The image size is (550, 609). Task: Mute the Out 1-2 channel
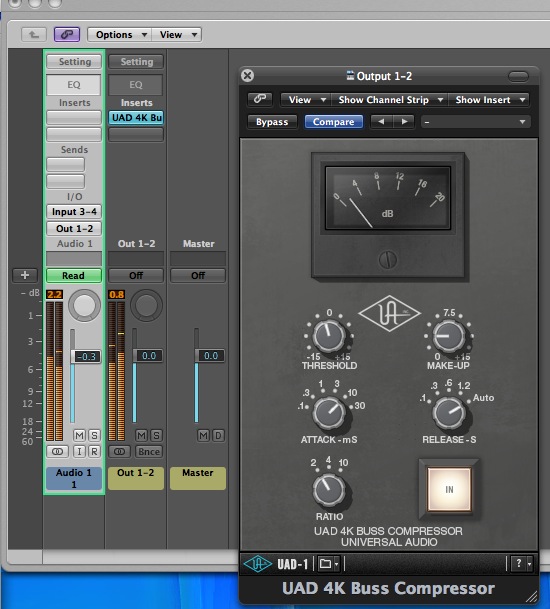tap(141, 435)
